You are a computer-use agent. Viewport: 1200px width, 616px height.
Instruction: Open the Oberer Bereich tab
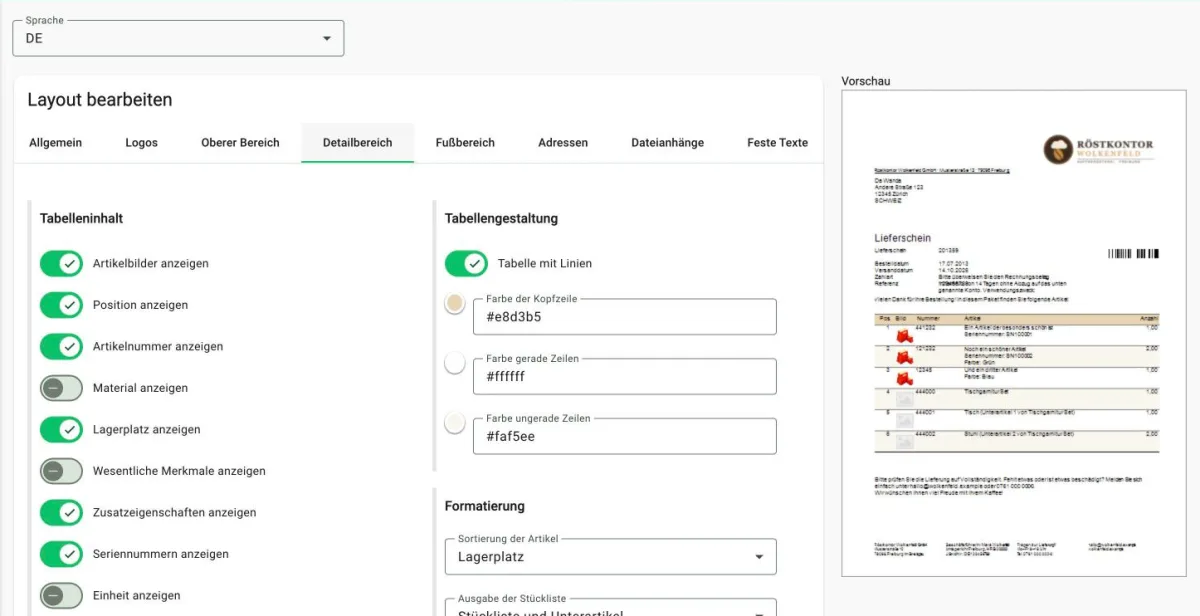tap(240, 143)
